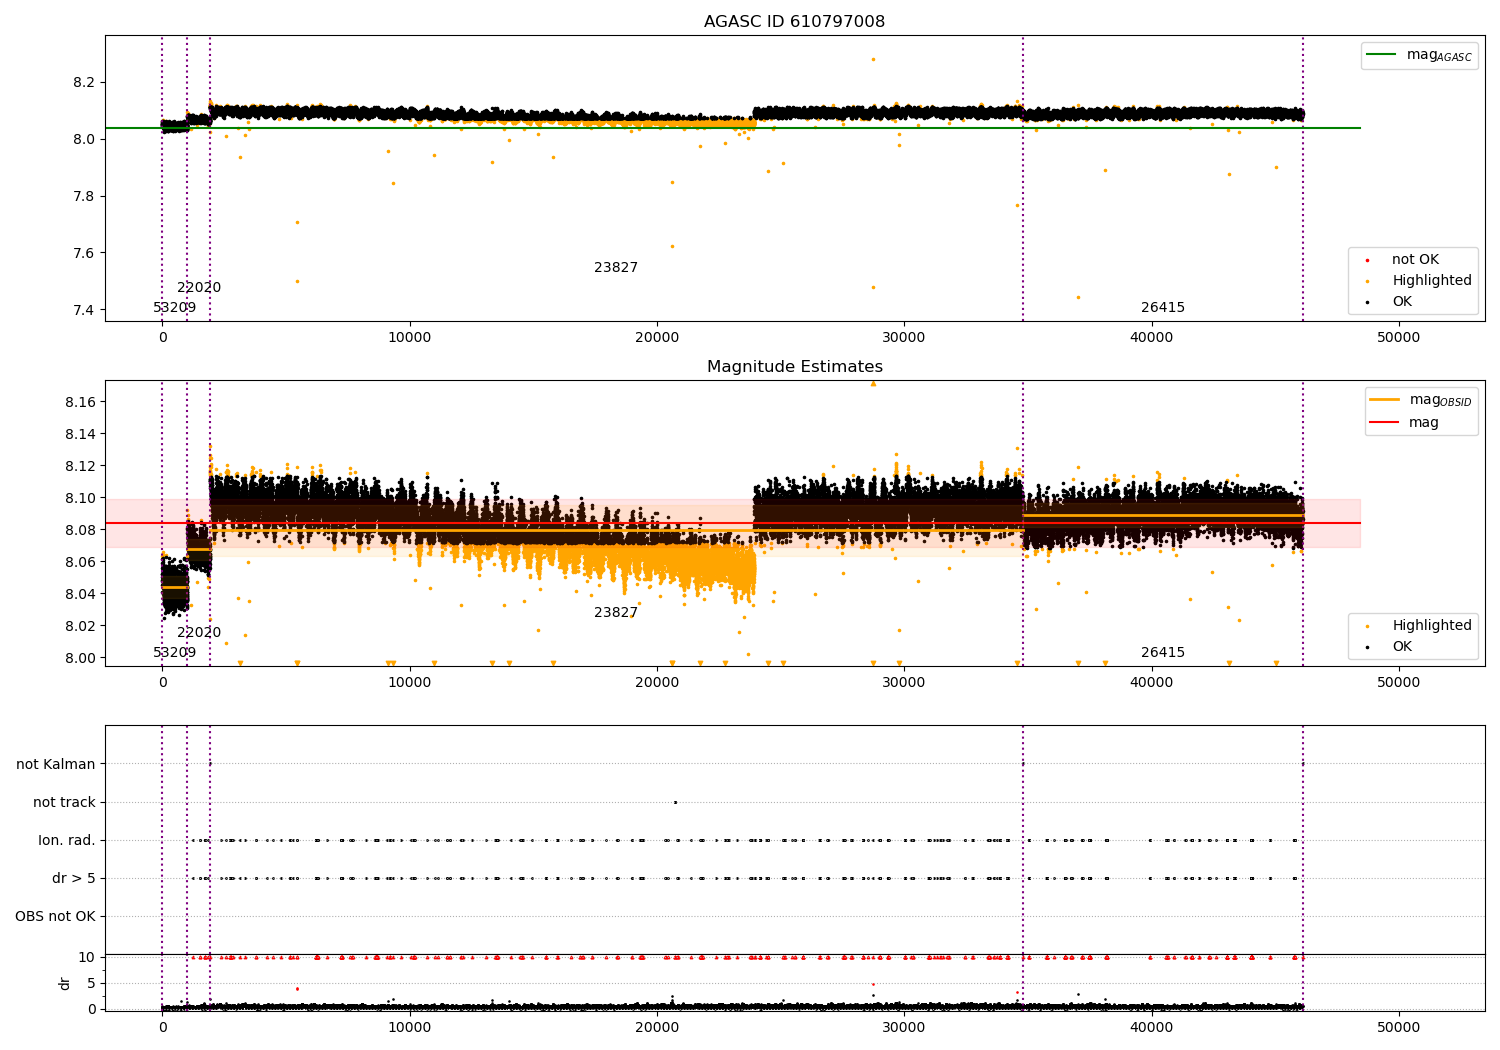The width and height of the screenshot is (1500, 1050).
Task: Select y-axis tick "7.6" in the top plot
Action: 84,253
